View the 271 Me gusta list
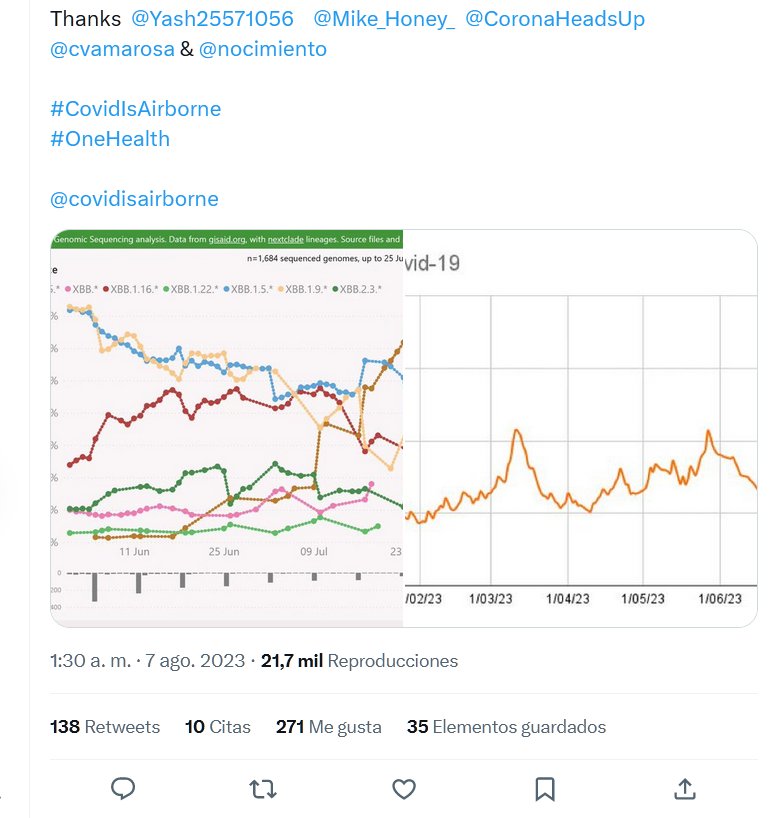 329,727
